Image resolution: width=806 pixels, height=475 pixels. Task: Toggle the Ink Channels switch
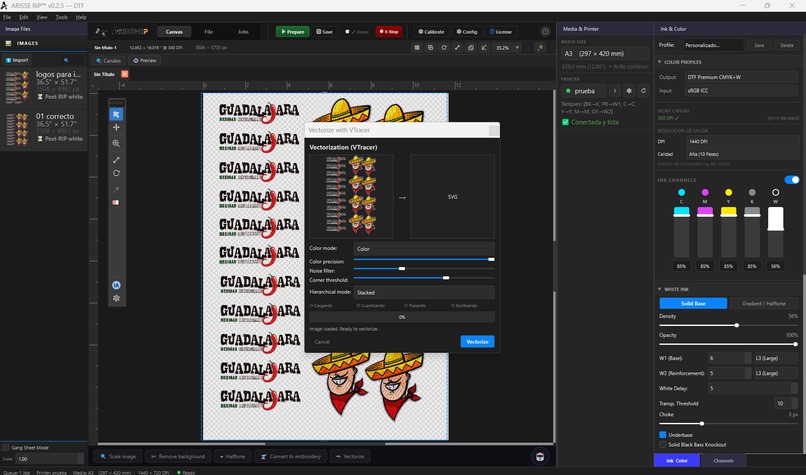coord(792,180)
